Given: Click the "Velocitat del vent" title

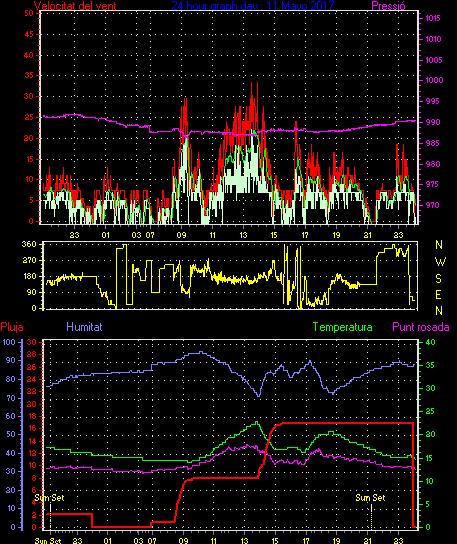Looking at the screenshot, I should [75, 6].
